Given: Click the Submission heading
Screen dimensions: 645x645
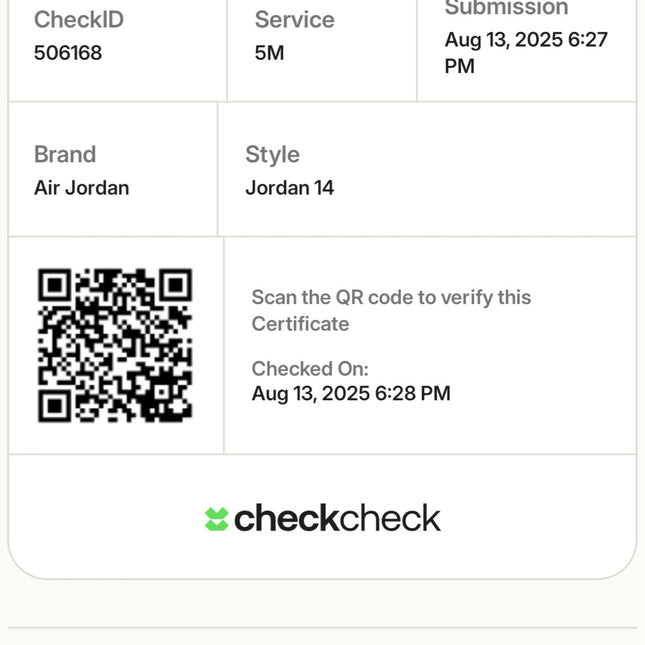Looking at the screenshot, I should [x=506, y=8].
